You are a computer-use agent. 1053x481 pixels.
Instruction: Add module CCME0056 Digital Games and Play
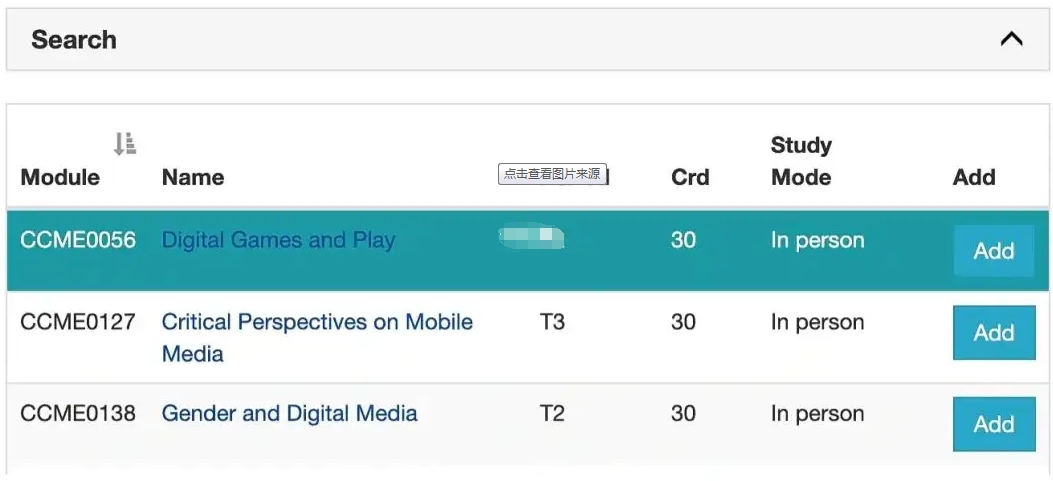click(x=994, y=251)
